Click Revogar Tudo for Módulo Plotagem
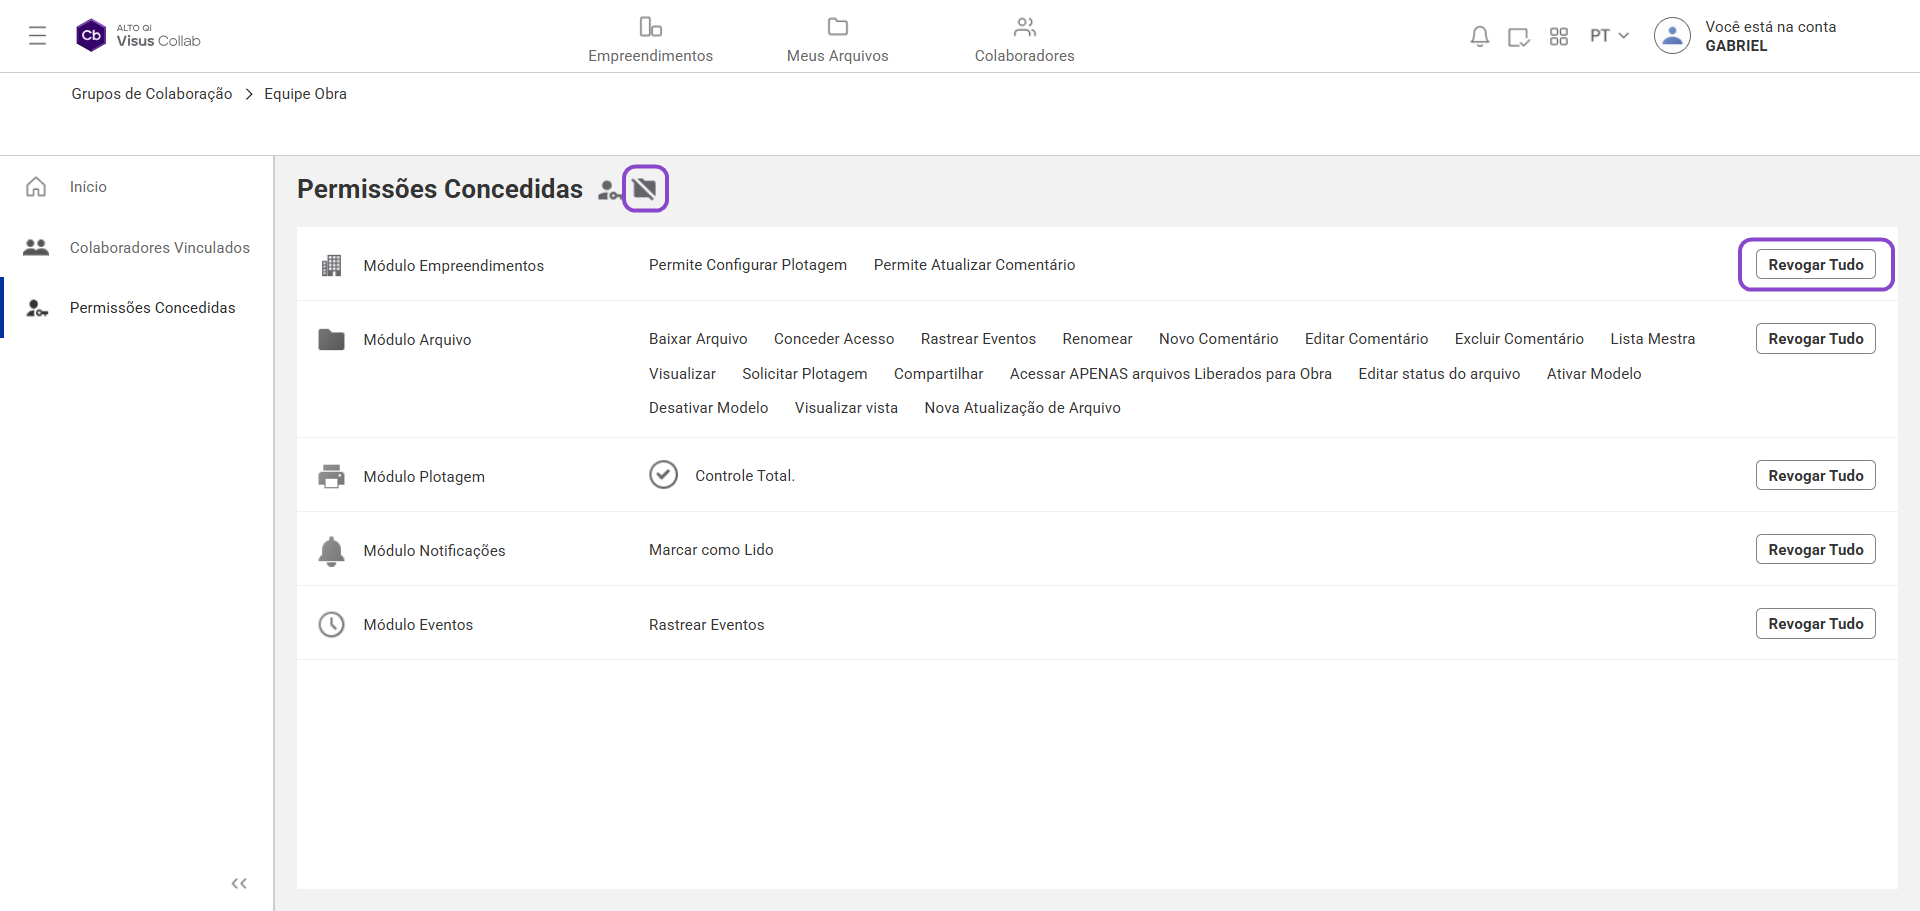 point(1815,476)
